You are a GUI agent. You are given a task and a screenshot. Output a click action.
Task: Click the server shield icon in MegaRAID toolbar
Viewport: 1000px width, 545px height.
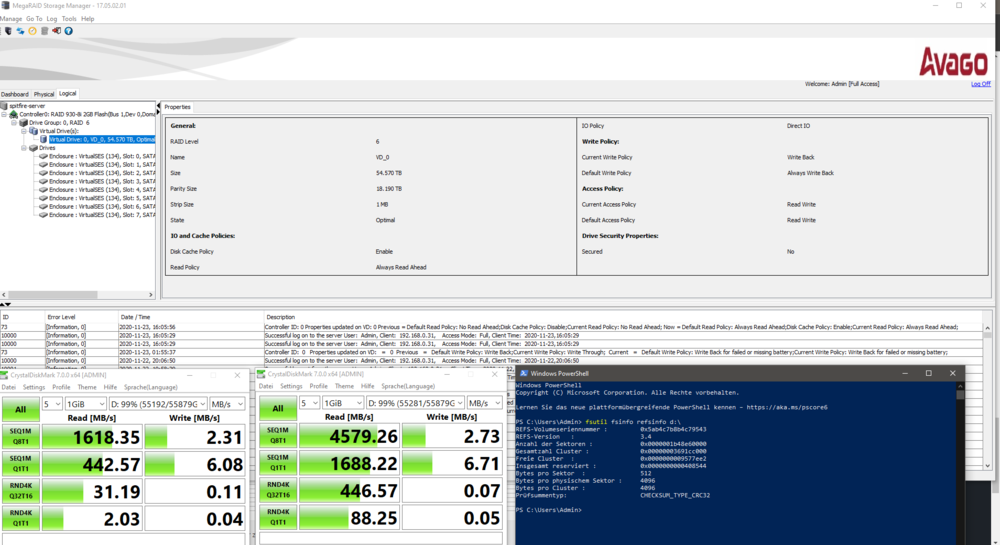(8, 31)
